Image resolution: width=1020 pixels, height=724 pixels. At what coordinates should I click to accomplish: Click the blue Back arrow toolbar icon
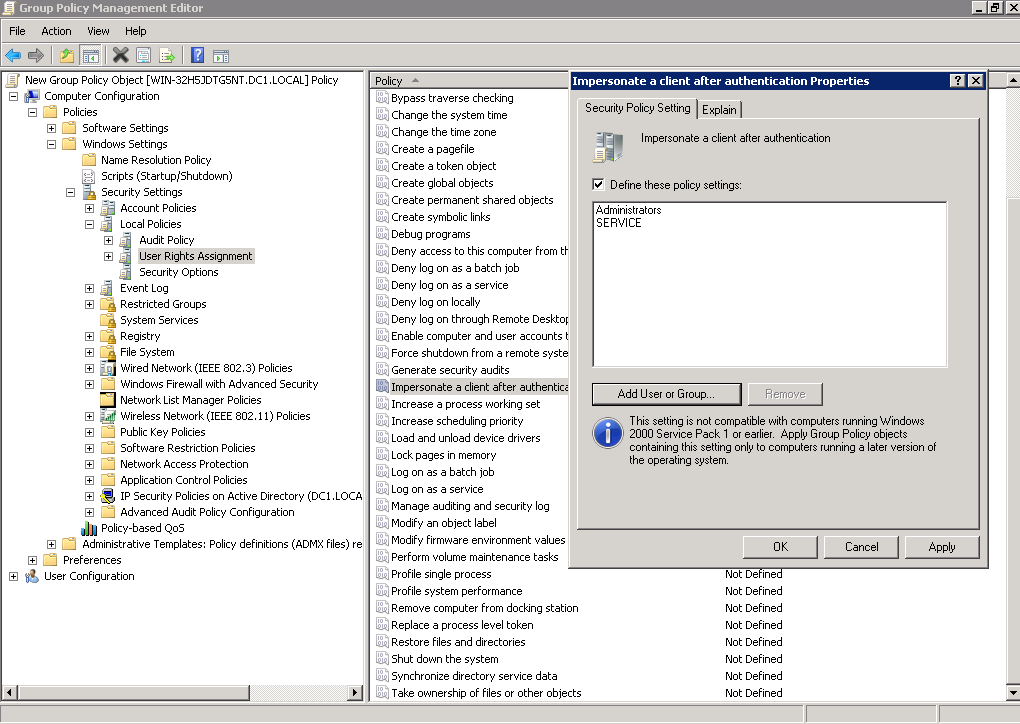(13, 56)
